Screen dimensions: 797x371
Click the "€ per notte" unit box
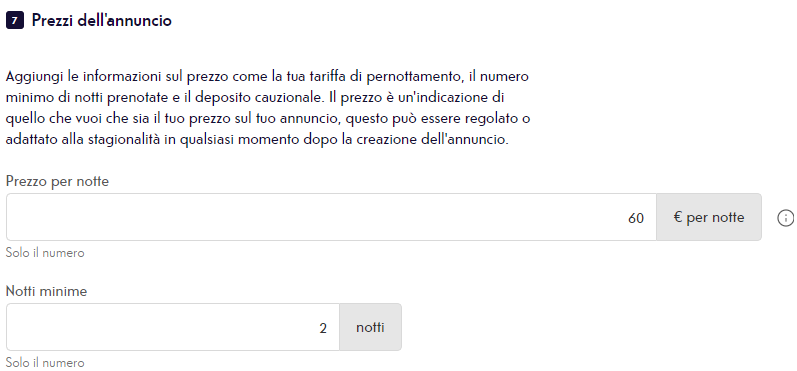click(709, 217)
